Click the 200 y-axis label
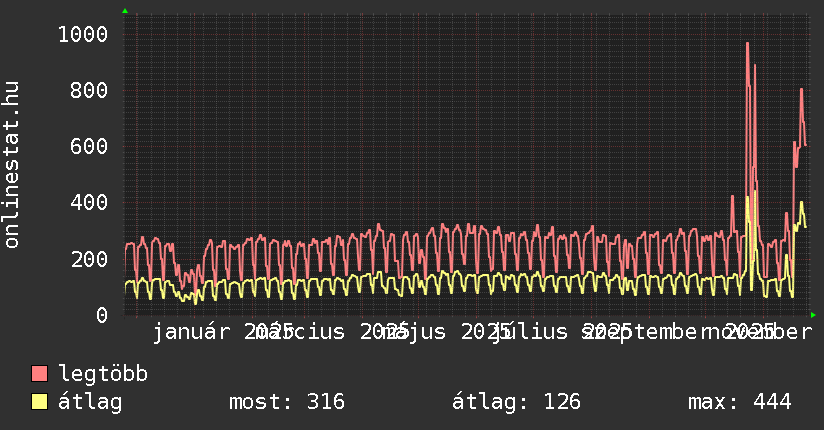824x430 pixels. pyautogui.click(x=88, y=259)
